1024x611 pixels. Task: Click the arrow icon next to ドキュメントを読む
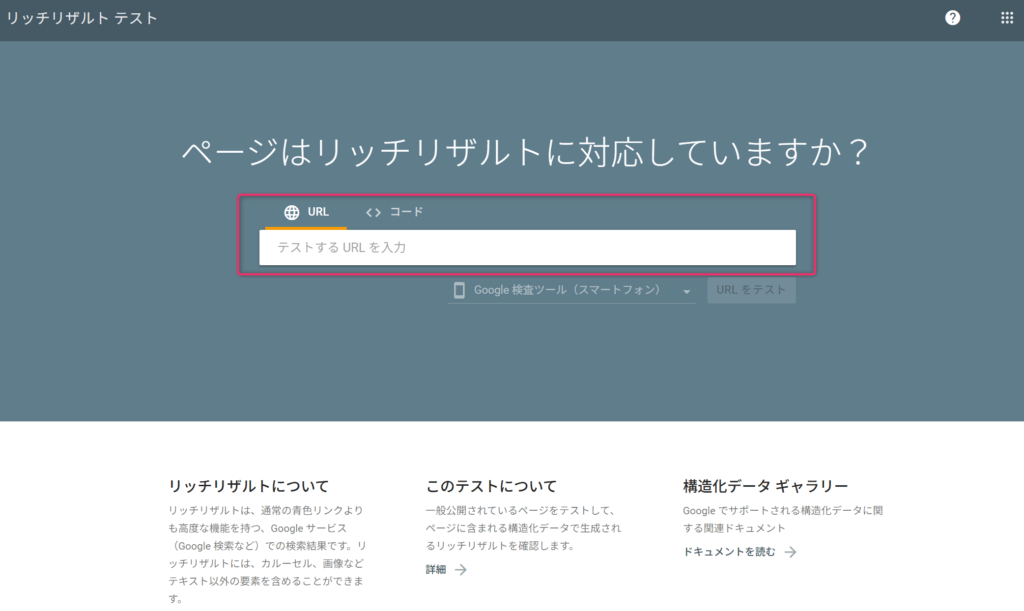[790, 552]
